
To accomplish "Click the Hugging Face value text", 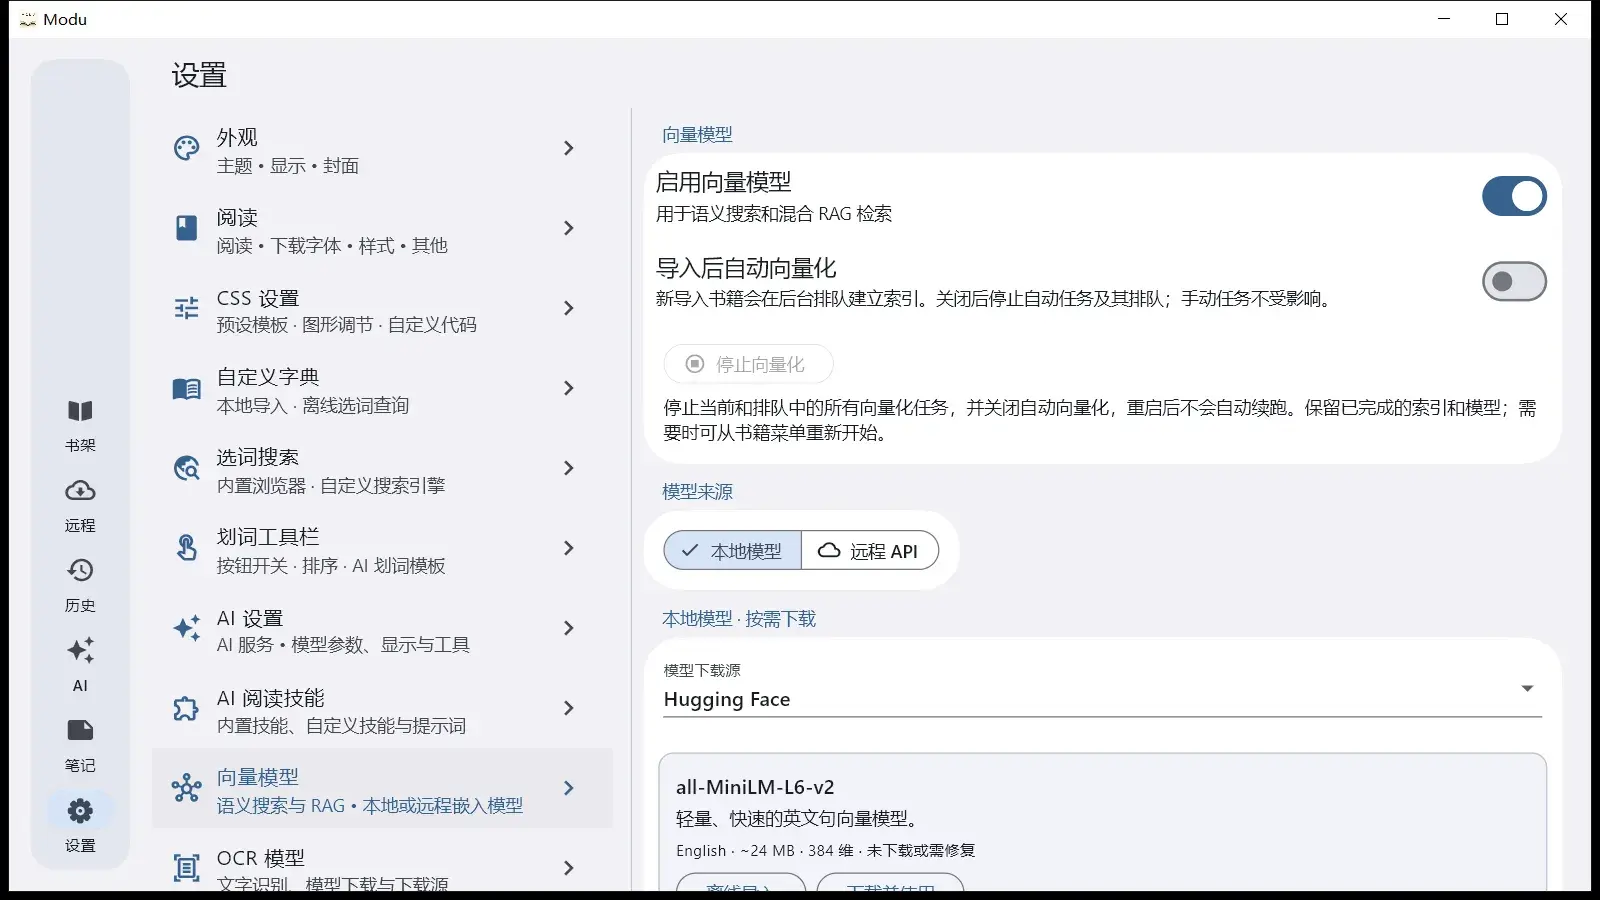I will pos(727,699).
